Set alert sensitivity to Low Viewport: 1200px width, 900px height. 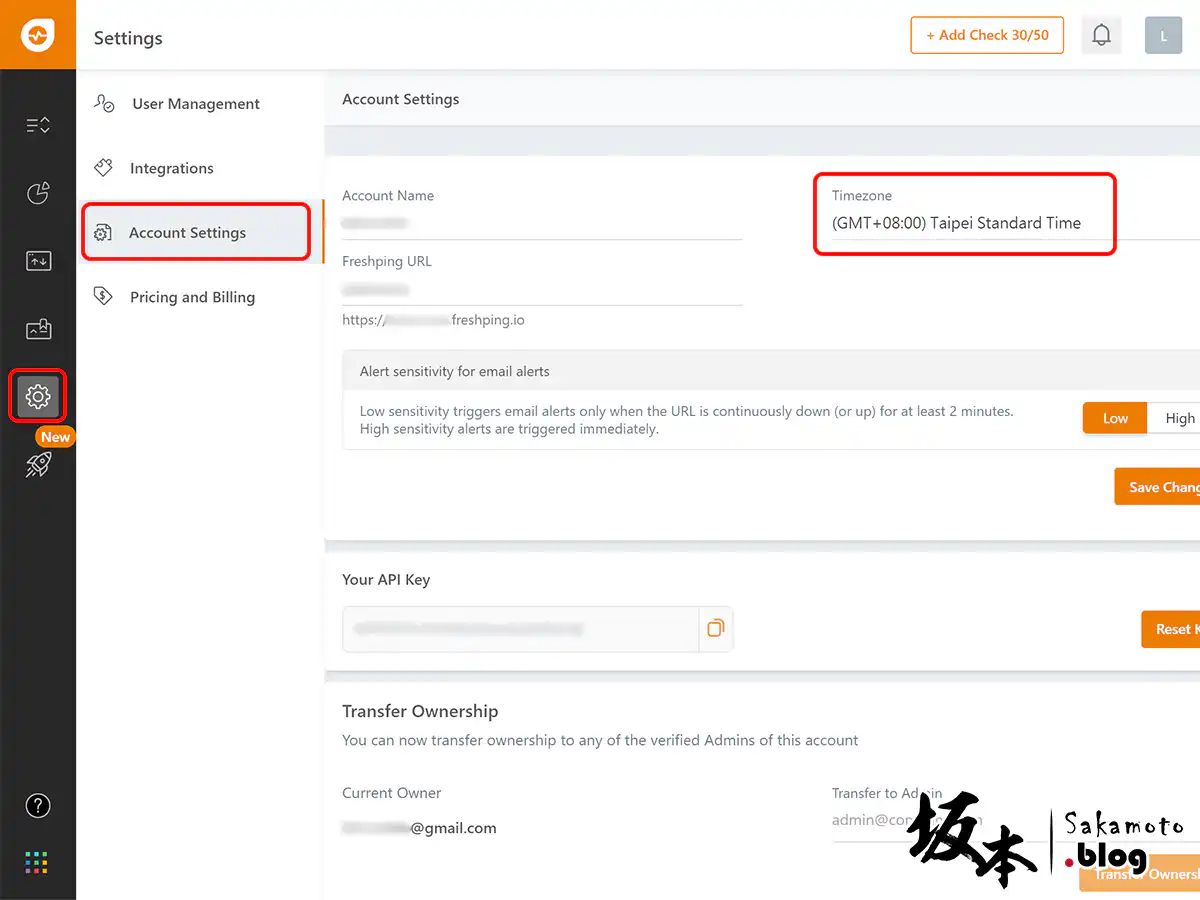coord(1115,419)
